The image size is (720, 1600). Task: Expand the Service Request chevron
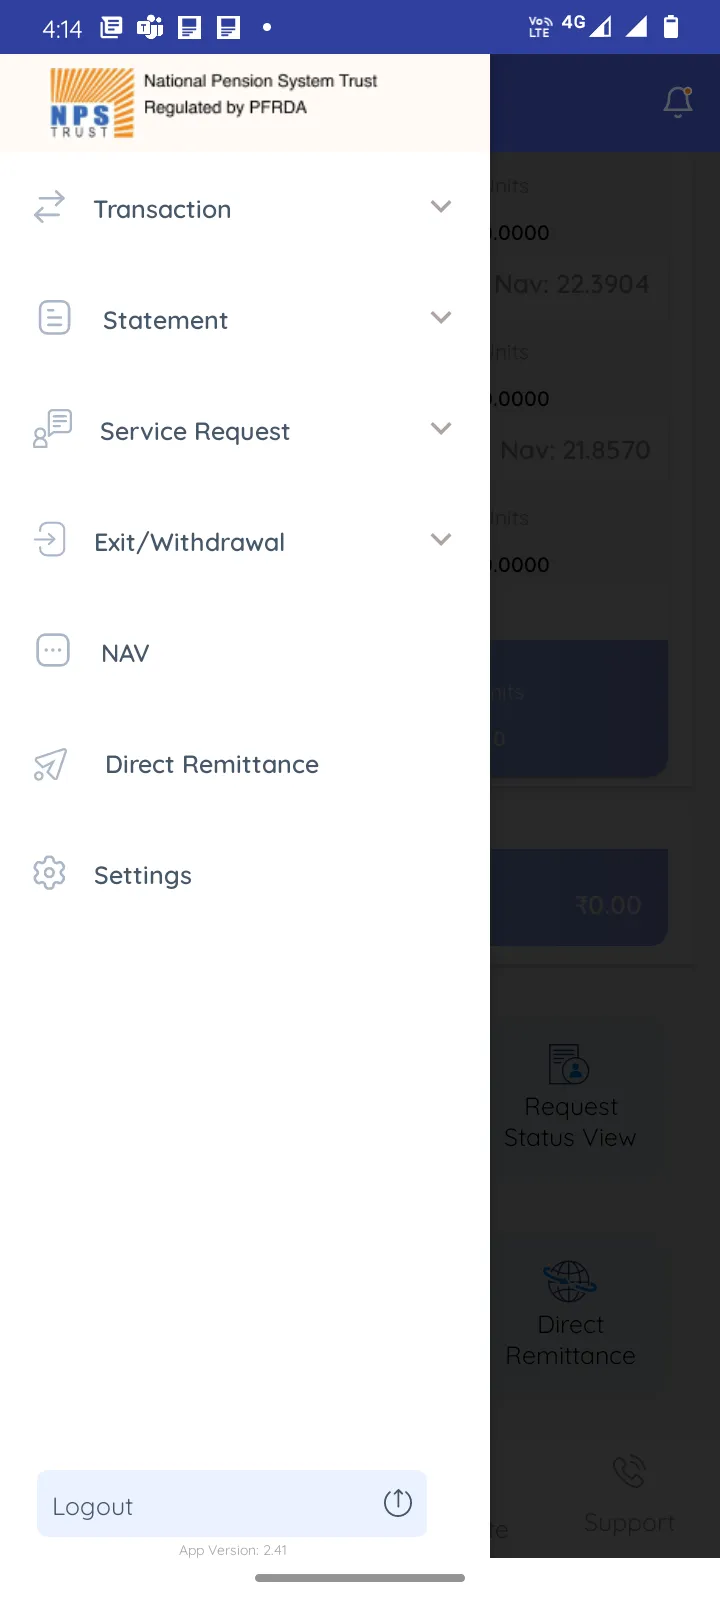click(441, 429)
